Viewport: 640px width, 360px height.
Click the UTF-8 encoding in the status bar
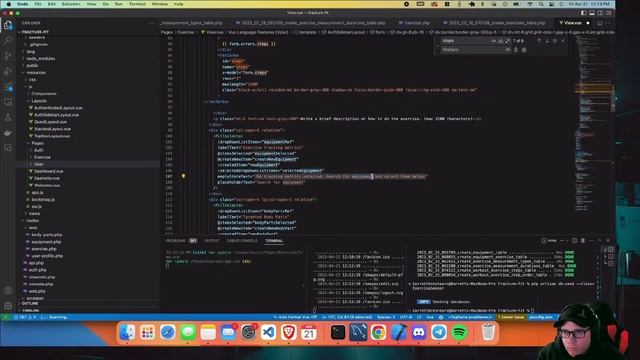tap(406, 317)
